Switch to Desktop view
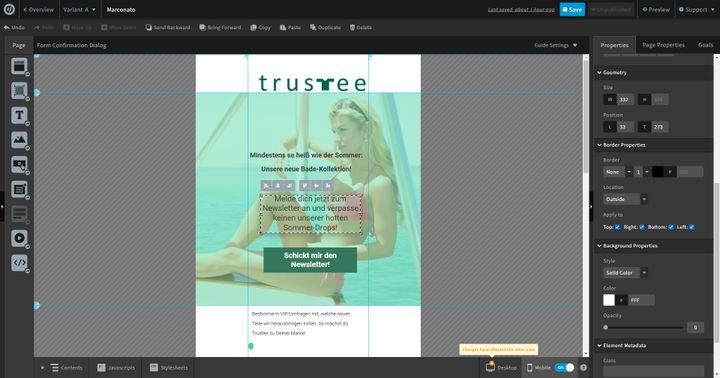 [501, 368]
